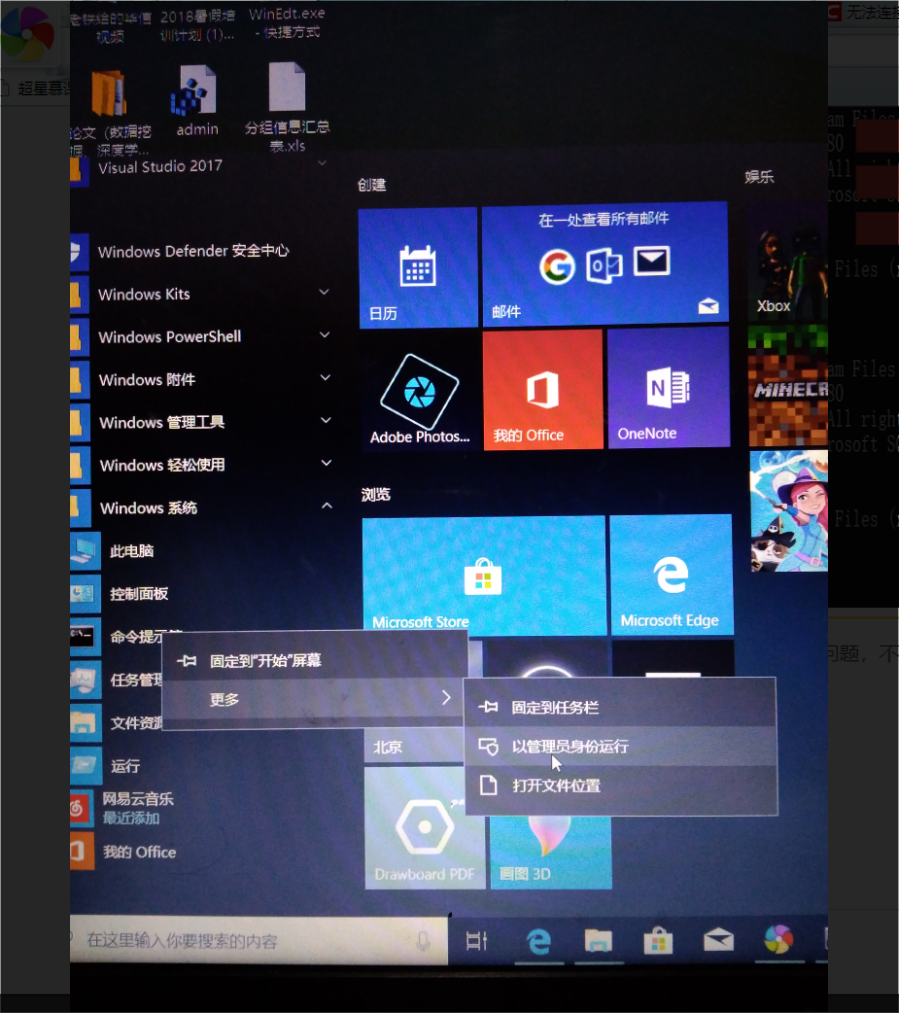The width and height of the screenshot is (899, 1013).
Task: Expand the Windows PowerShell folder chevron
Action: tap(325, 335)
